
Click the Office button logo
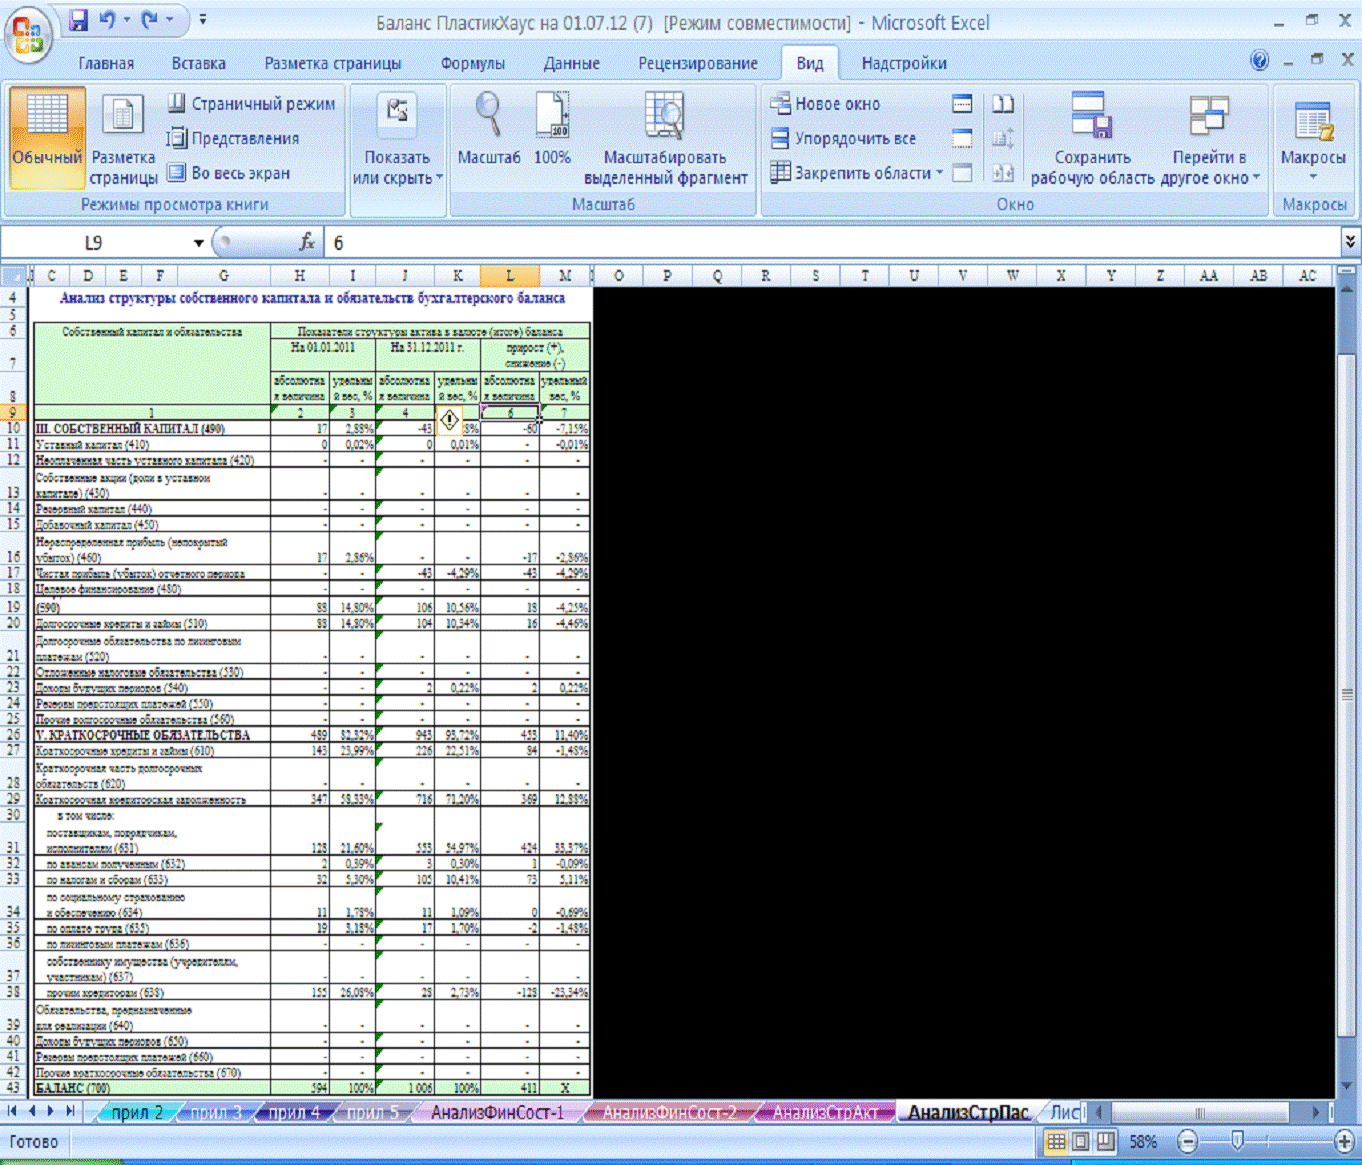pyautogui.click(x=29, y=34)
